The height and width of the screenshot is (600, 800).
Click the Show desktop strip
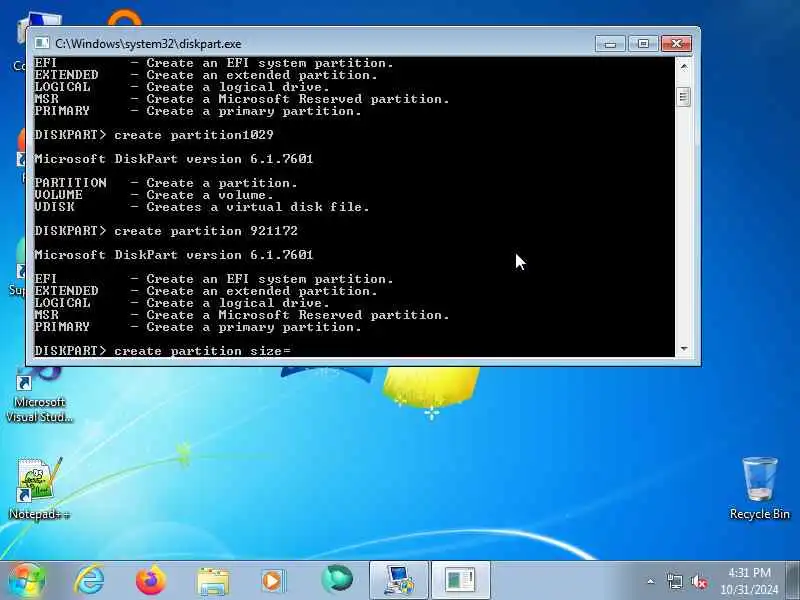793,581
